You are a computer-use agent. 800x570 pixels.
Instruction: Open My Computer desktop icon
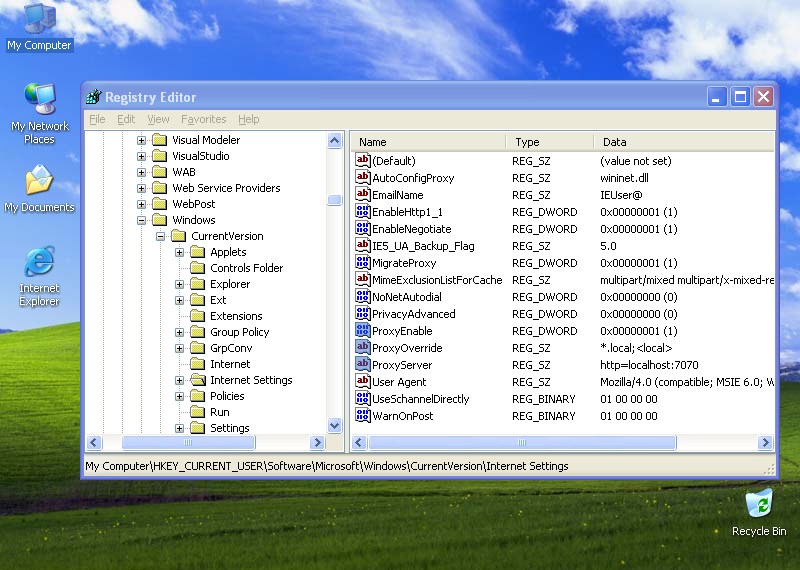coord(39,27)
